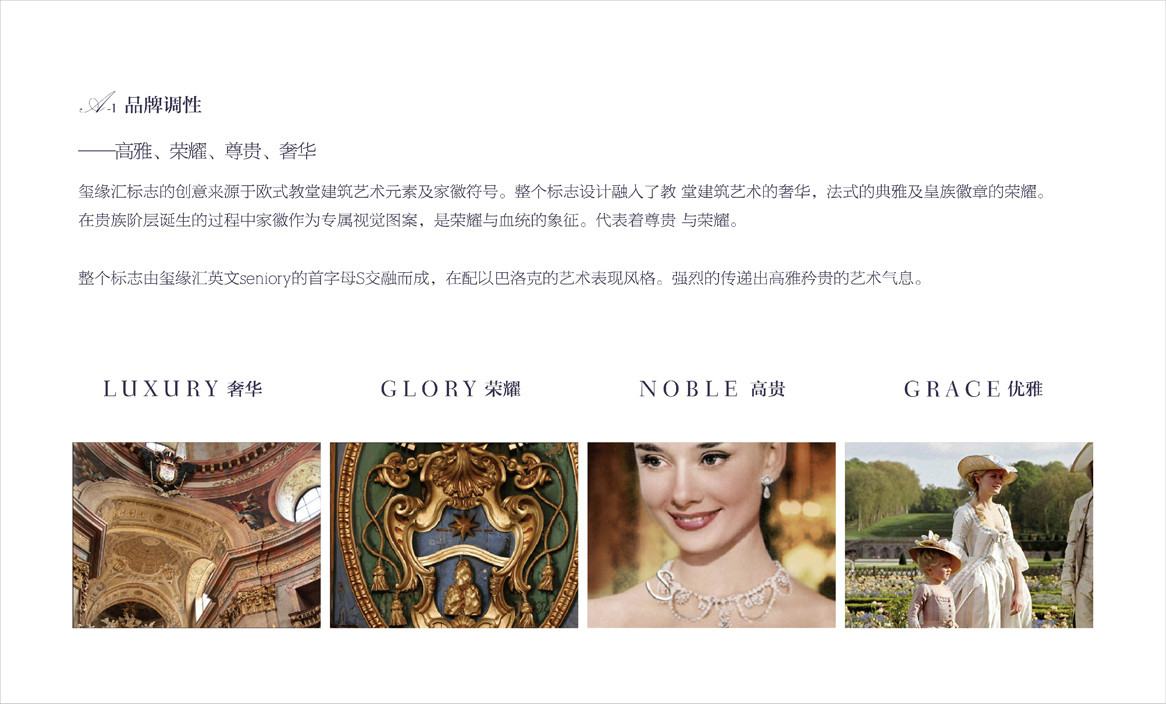Click the star emblem on golden shield
Viewport: 1166px width, 704px height.
click(465, 526)
